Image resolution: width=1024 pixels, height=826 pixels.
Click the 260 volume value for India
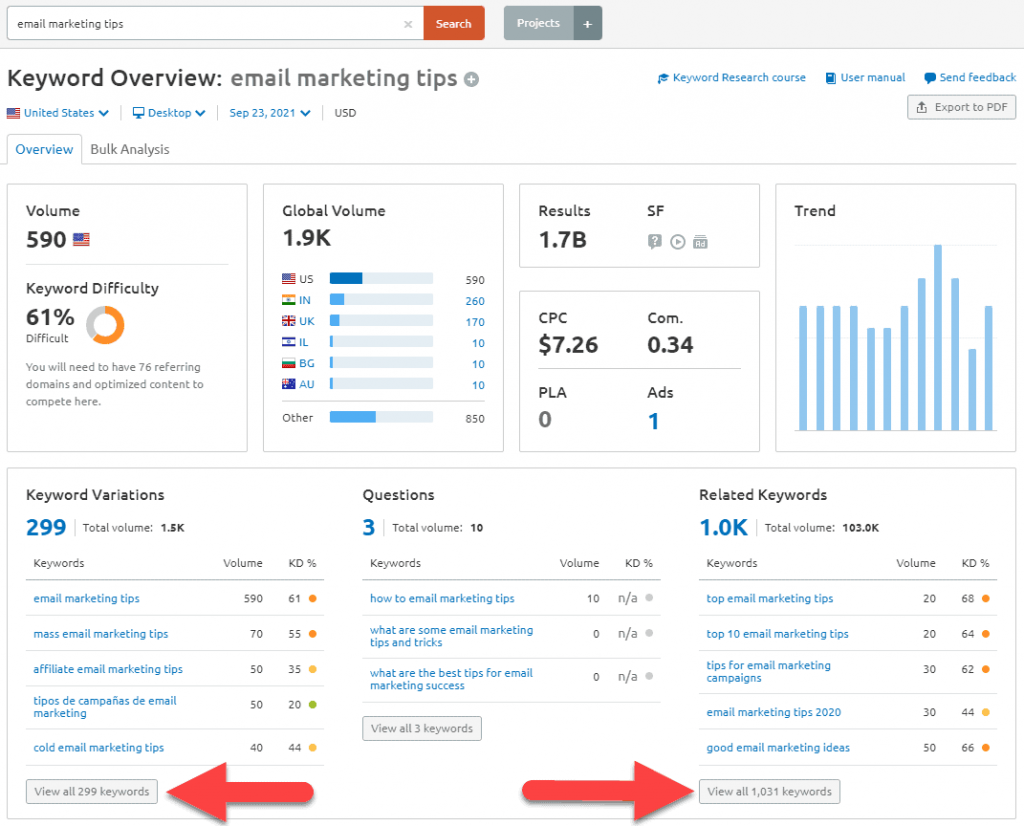tap(475, 301)
